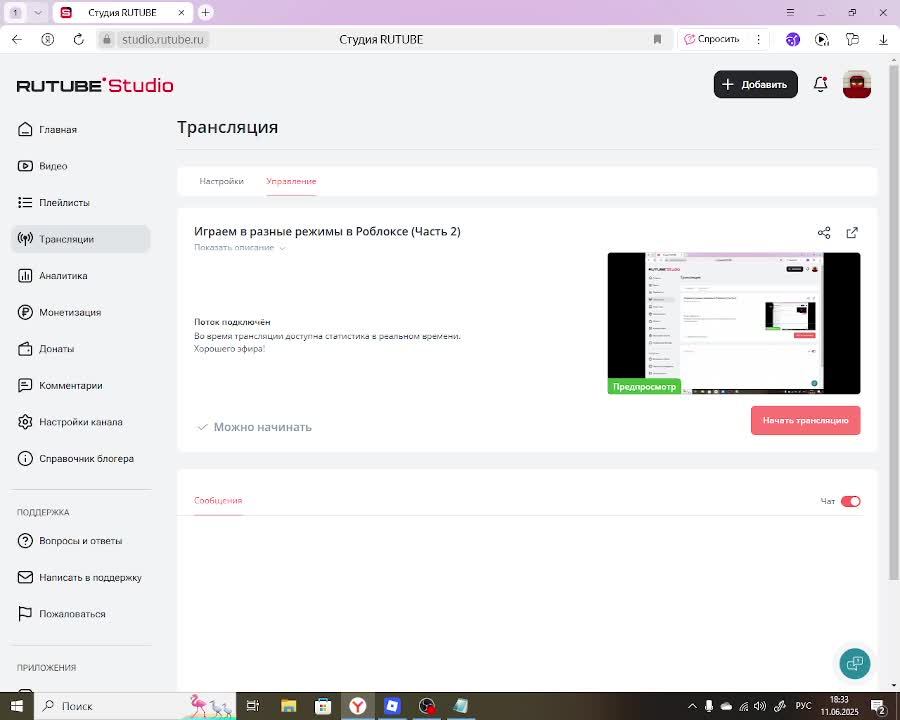Select the Сообщения tab
Image resolution: width=900 pixels, height=720 pixels.
tap(218, 501)
